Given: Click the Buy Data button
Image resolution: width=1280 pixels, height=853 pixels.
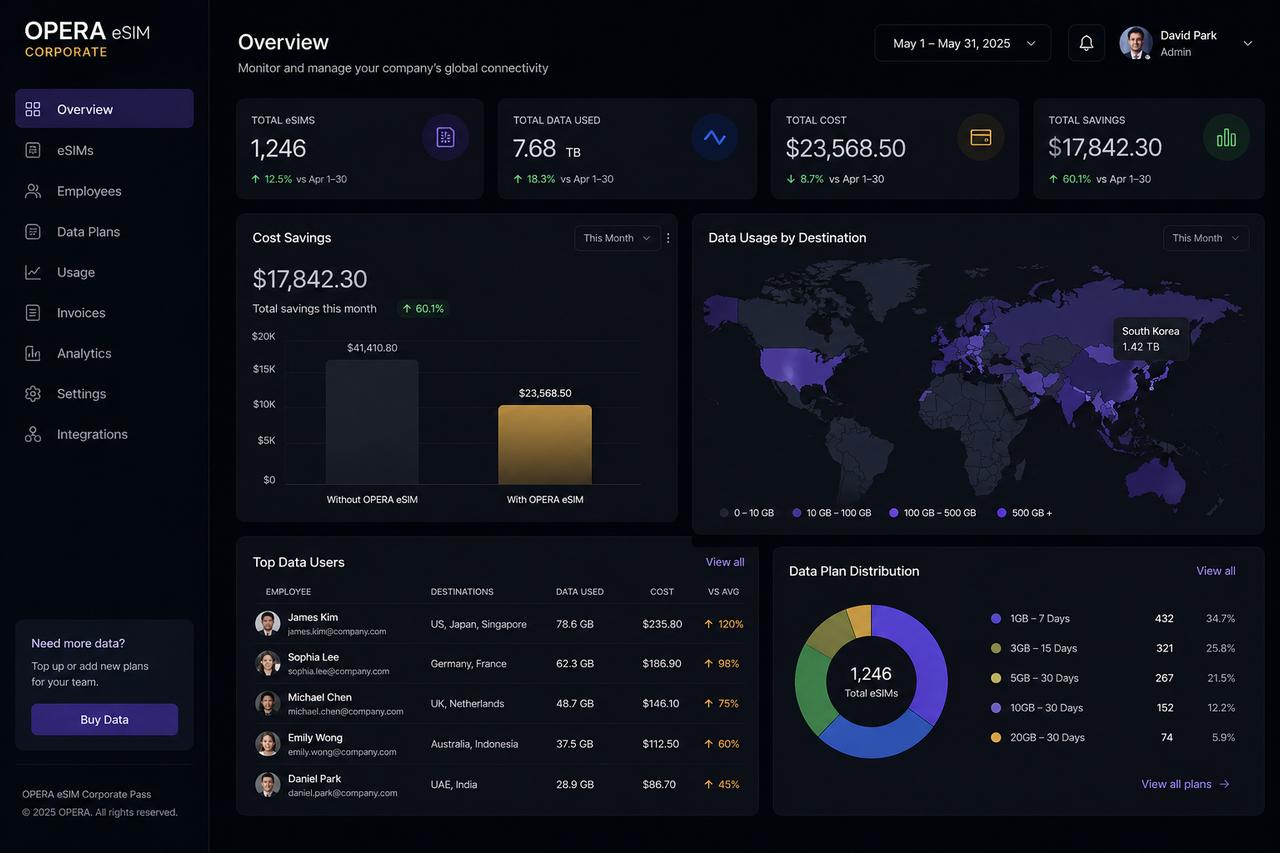Looking at the screenshot, I should [x=104, y=719].
